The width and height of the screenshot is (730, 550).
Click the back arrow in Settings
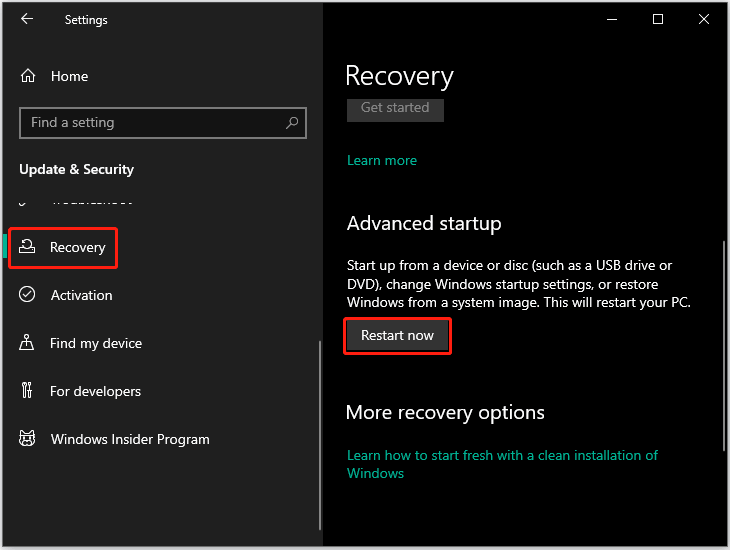point(27,19)
